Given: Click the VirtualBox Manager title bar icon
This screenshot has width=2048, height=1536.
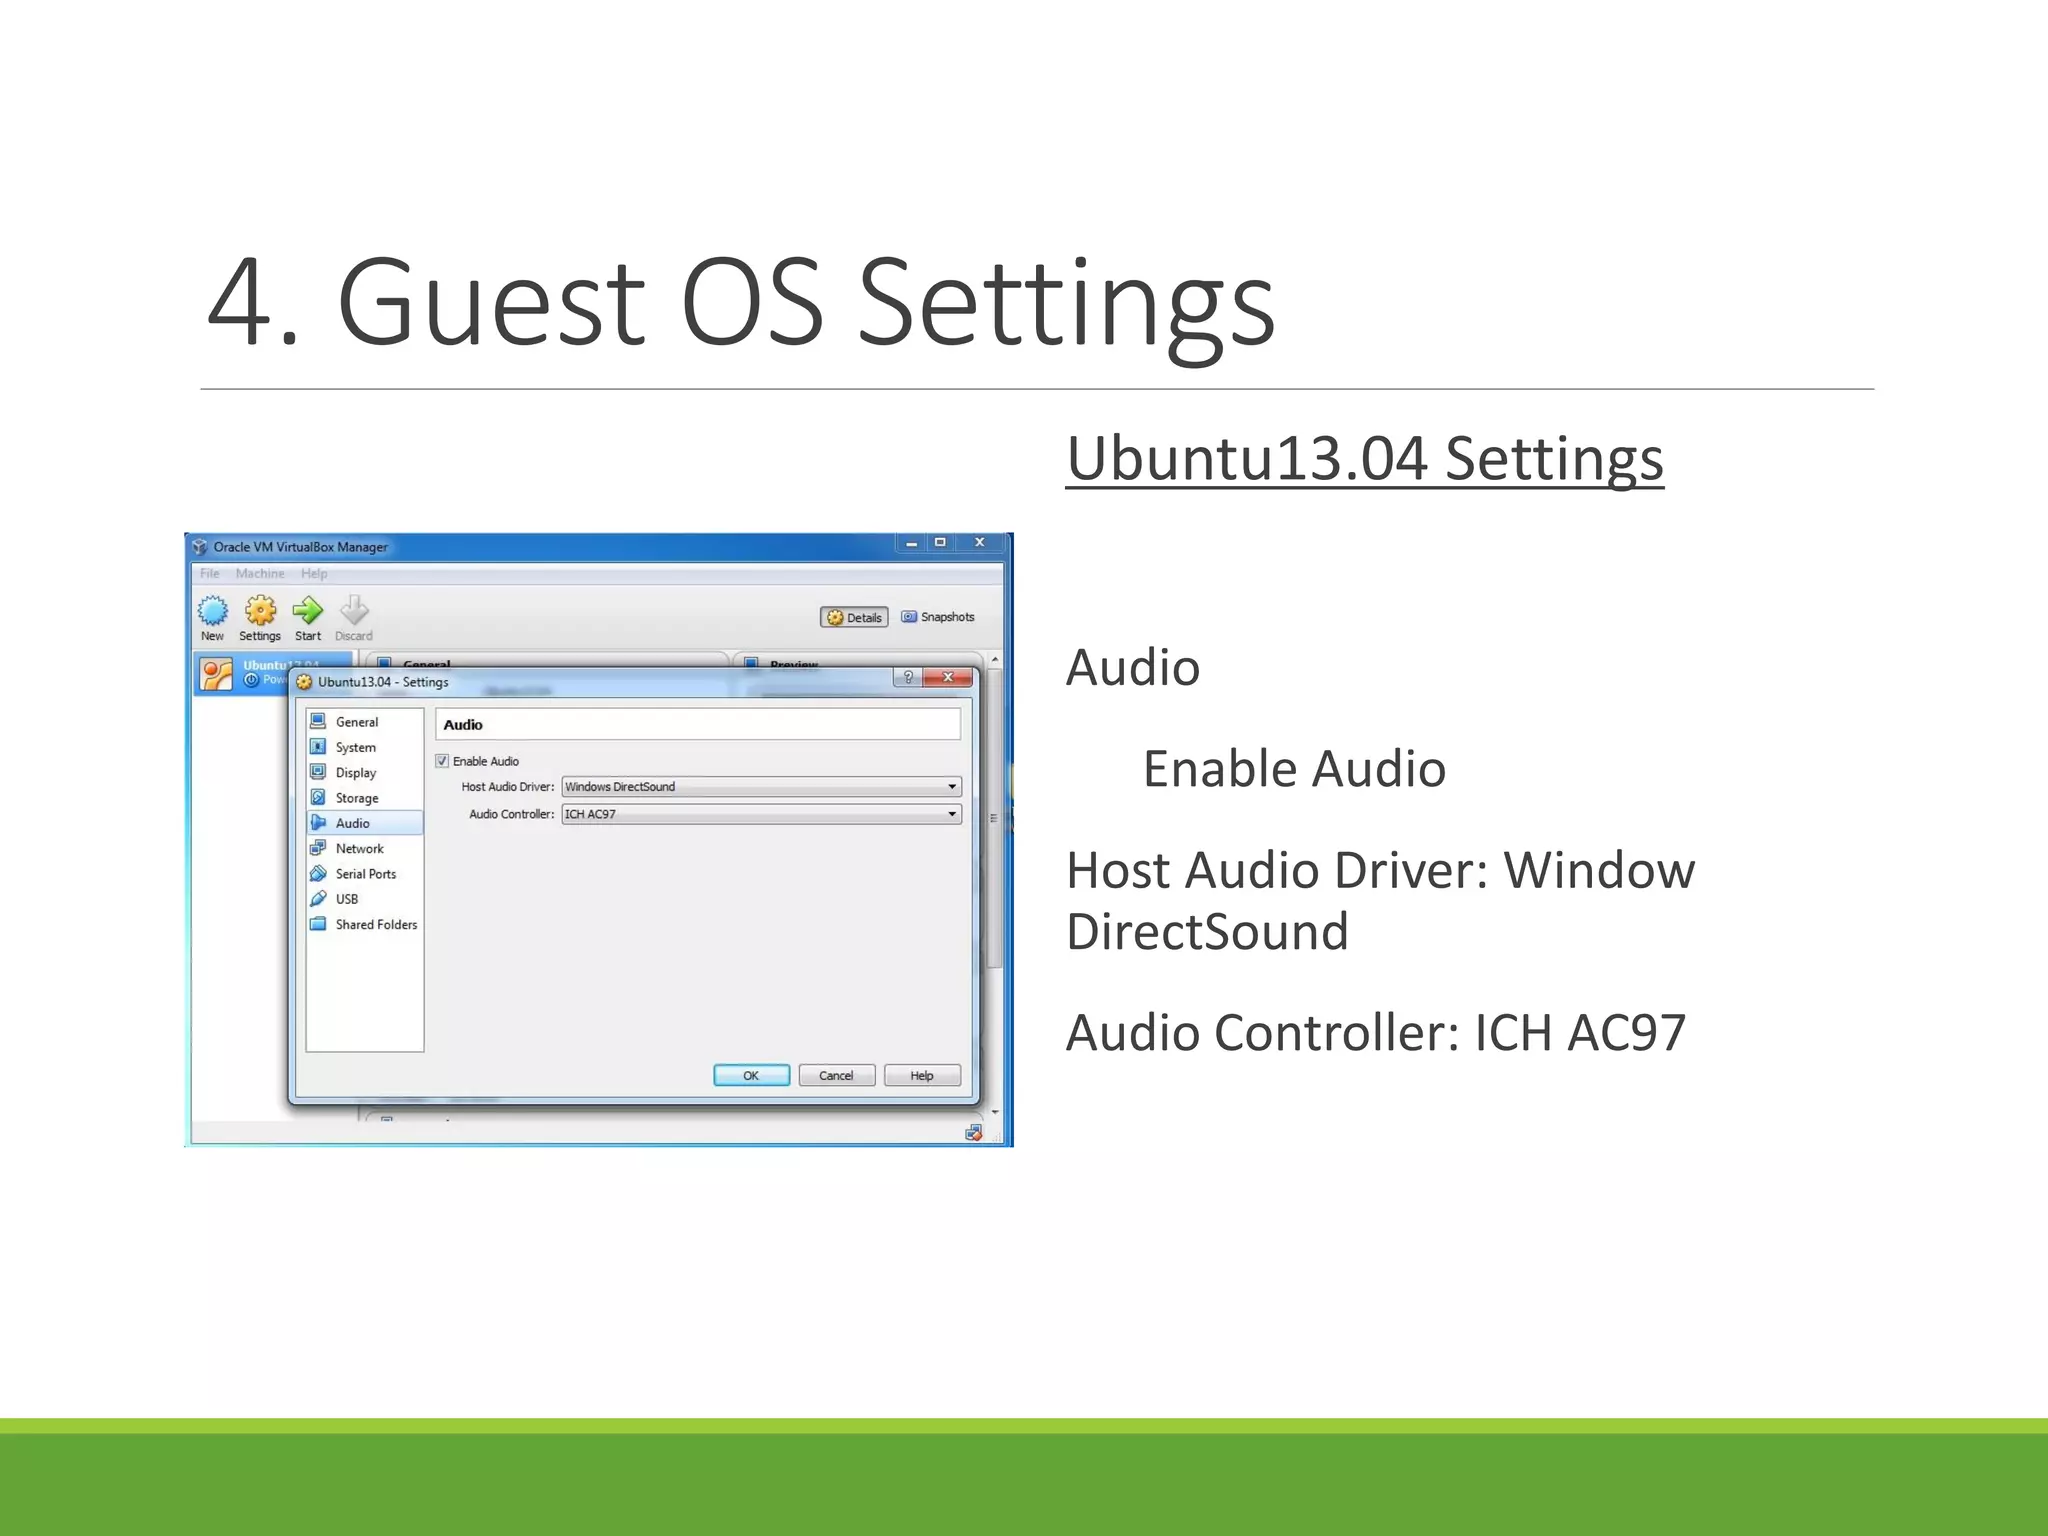Looking at the screenshot, I should (x=200, y=547).
